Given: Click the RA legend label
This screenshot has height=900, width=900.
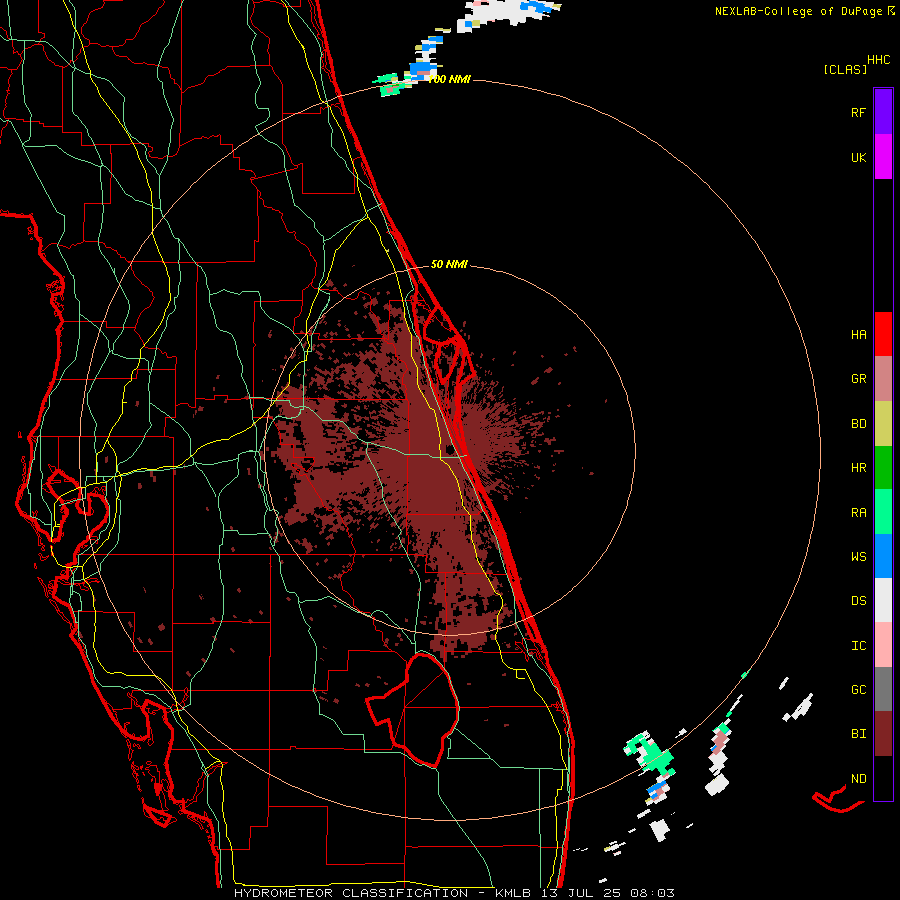Looking at the screenshot, I should (858, 513).
